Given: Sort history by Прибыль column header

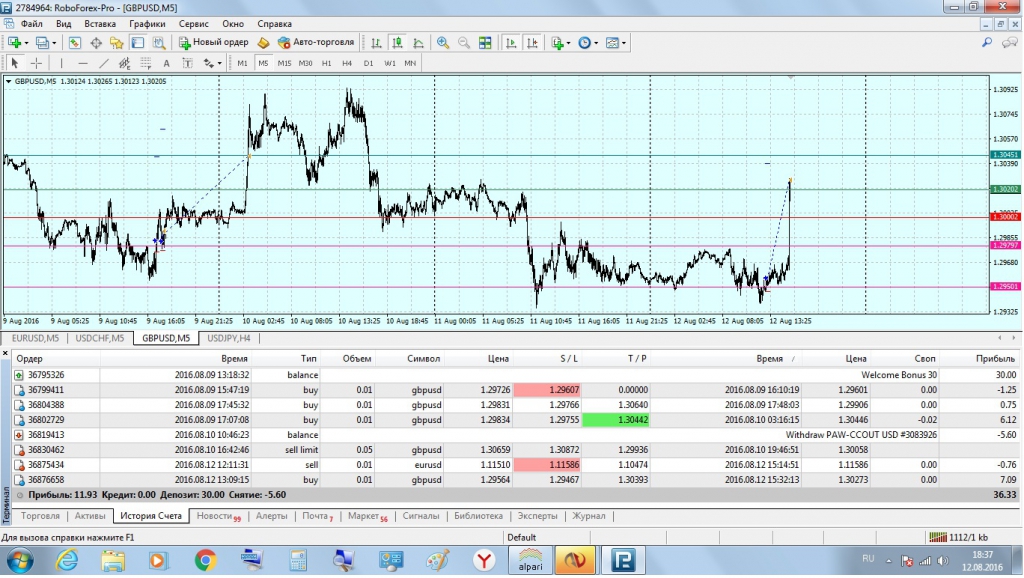Looking at the screenshot, I should point(998,357).
